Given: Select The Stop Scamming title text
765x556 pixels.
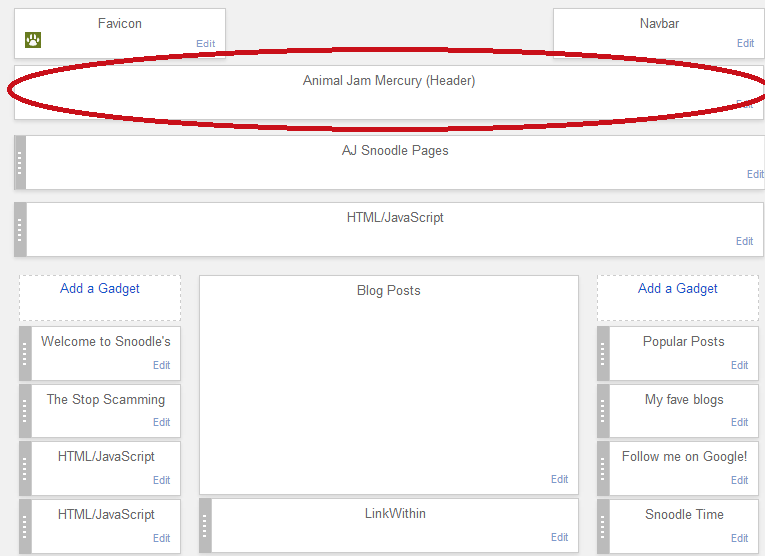Looking at the screenshot, I should click(106, 399).
